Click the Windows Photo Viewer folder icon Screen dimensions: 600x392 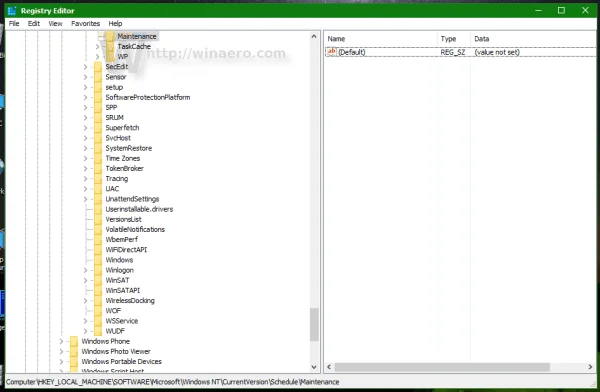tap(74, 351)
